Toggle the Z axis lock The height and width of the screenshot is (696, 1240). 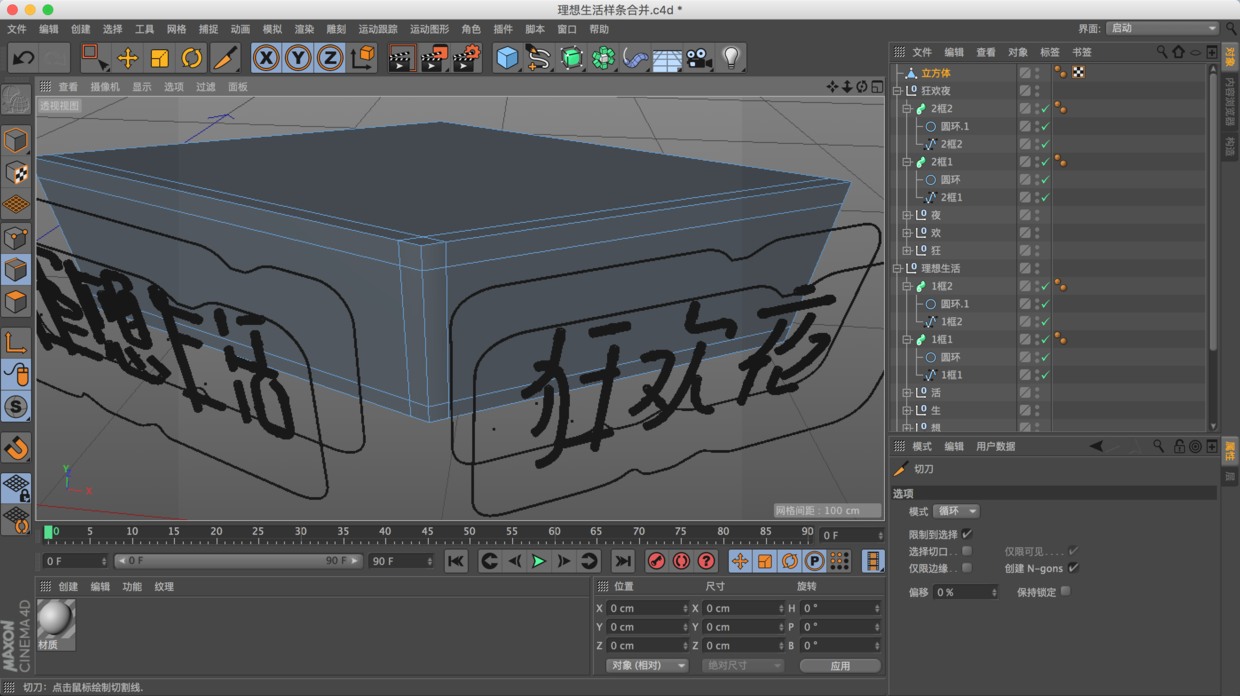[x=329, y=58]
